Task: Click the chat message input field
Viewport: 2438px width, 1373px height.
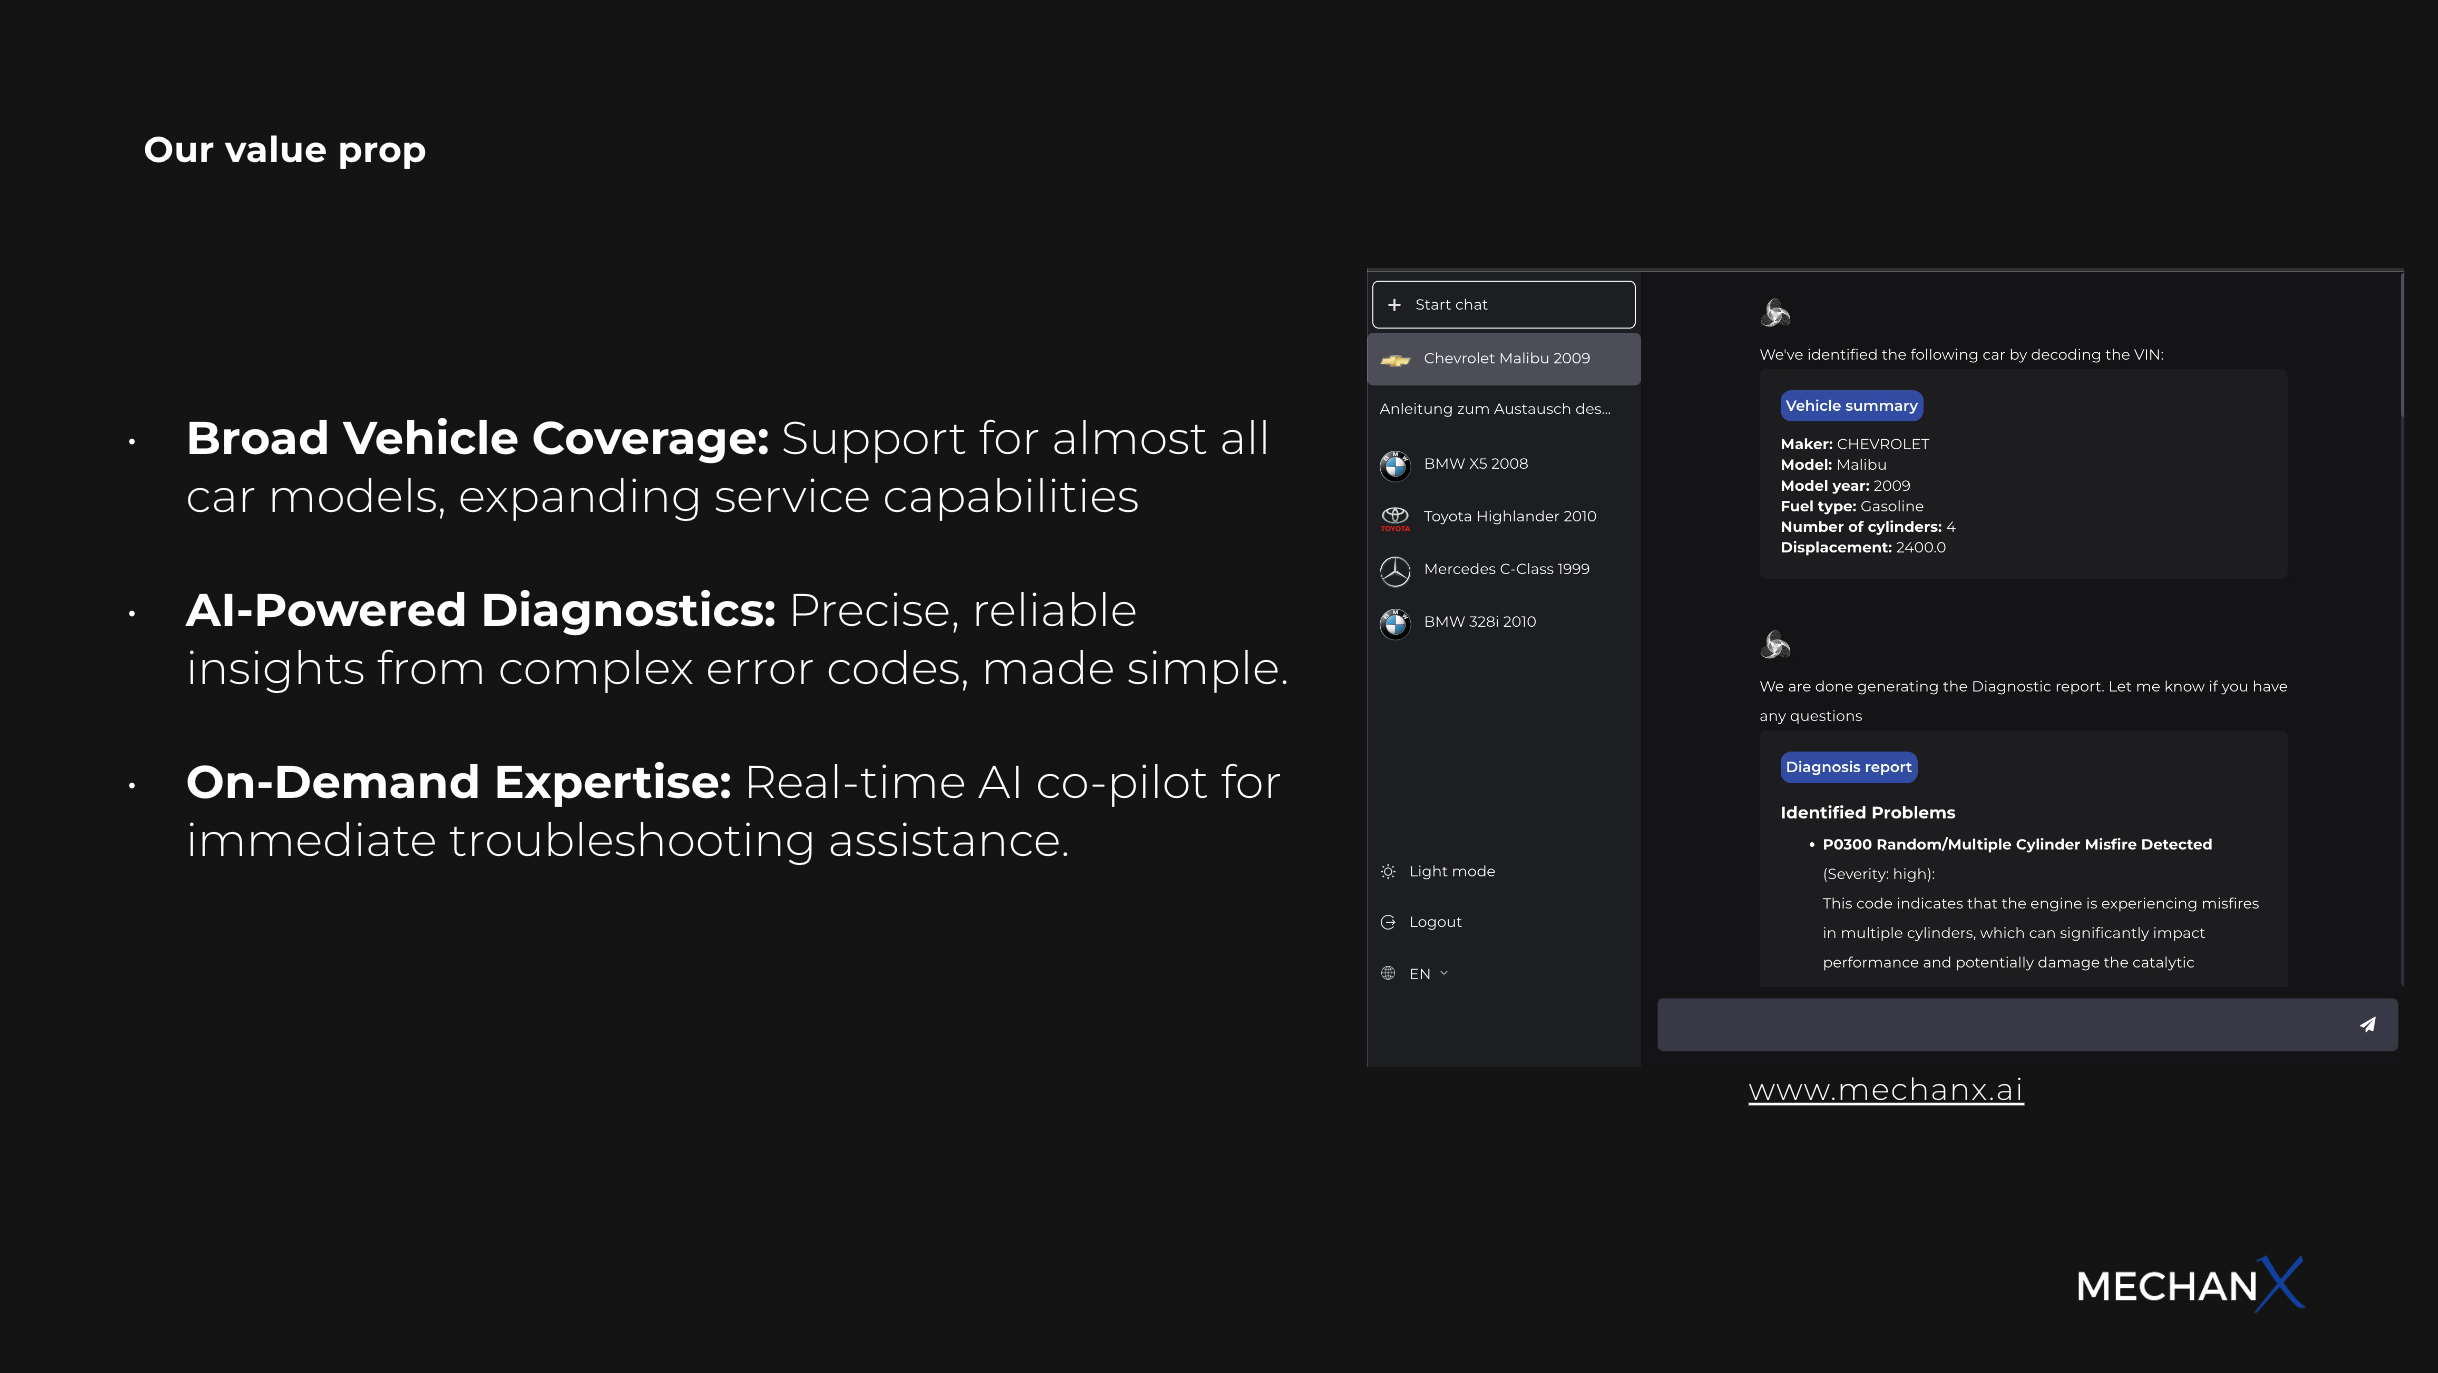Action: (x=2000, y=1025)
